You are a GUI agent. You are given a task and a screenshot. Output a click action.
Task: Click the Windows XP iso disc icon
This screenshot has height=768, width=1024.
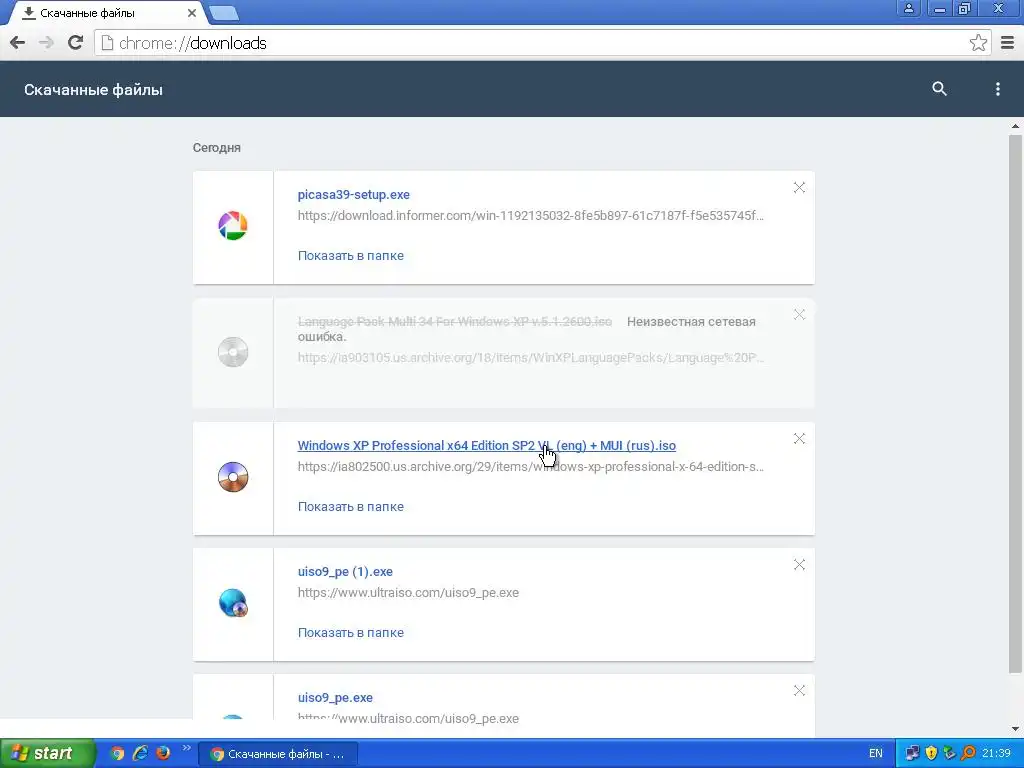[233, 477]
